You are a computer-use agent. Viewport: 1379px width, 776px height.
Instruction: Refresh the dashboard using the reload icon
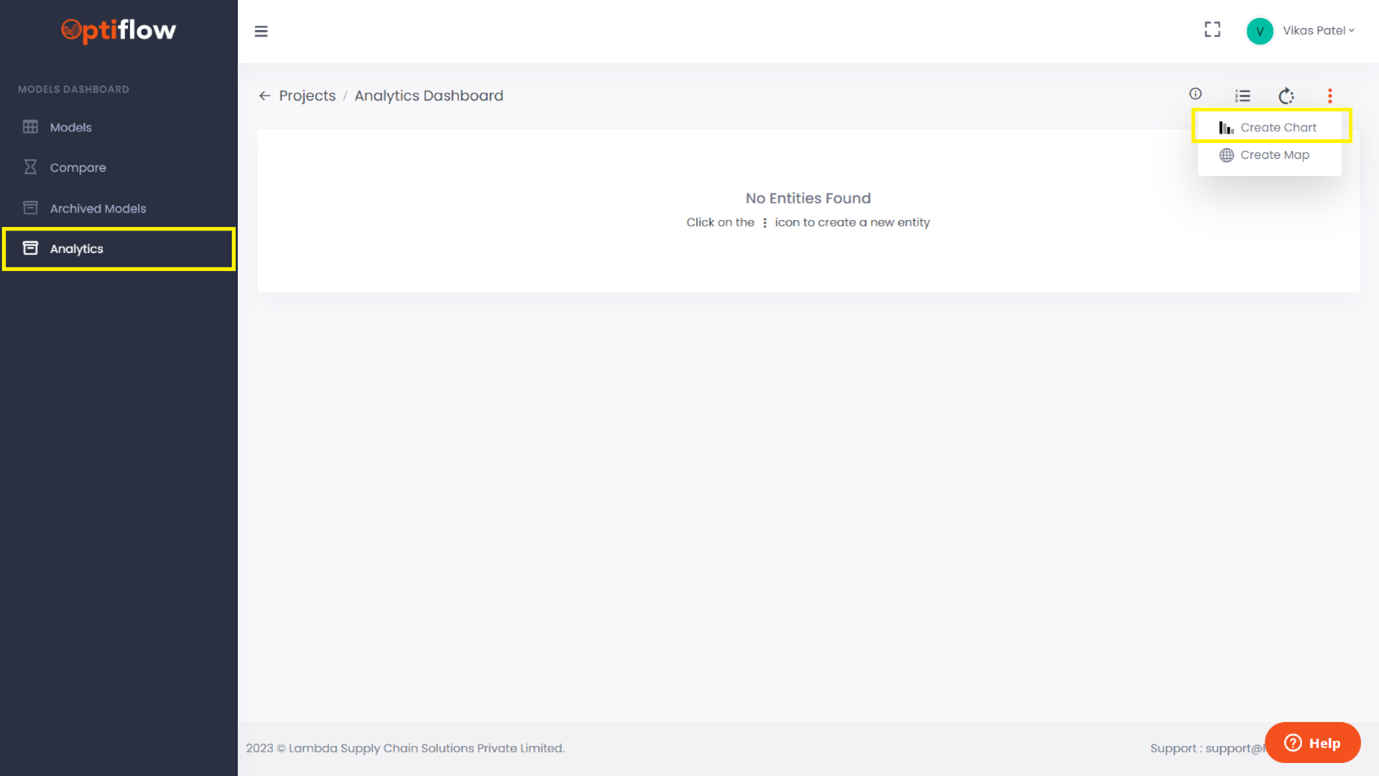click(1286, 95)
